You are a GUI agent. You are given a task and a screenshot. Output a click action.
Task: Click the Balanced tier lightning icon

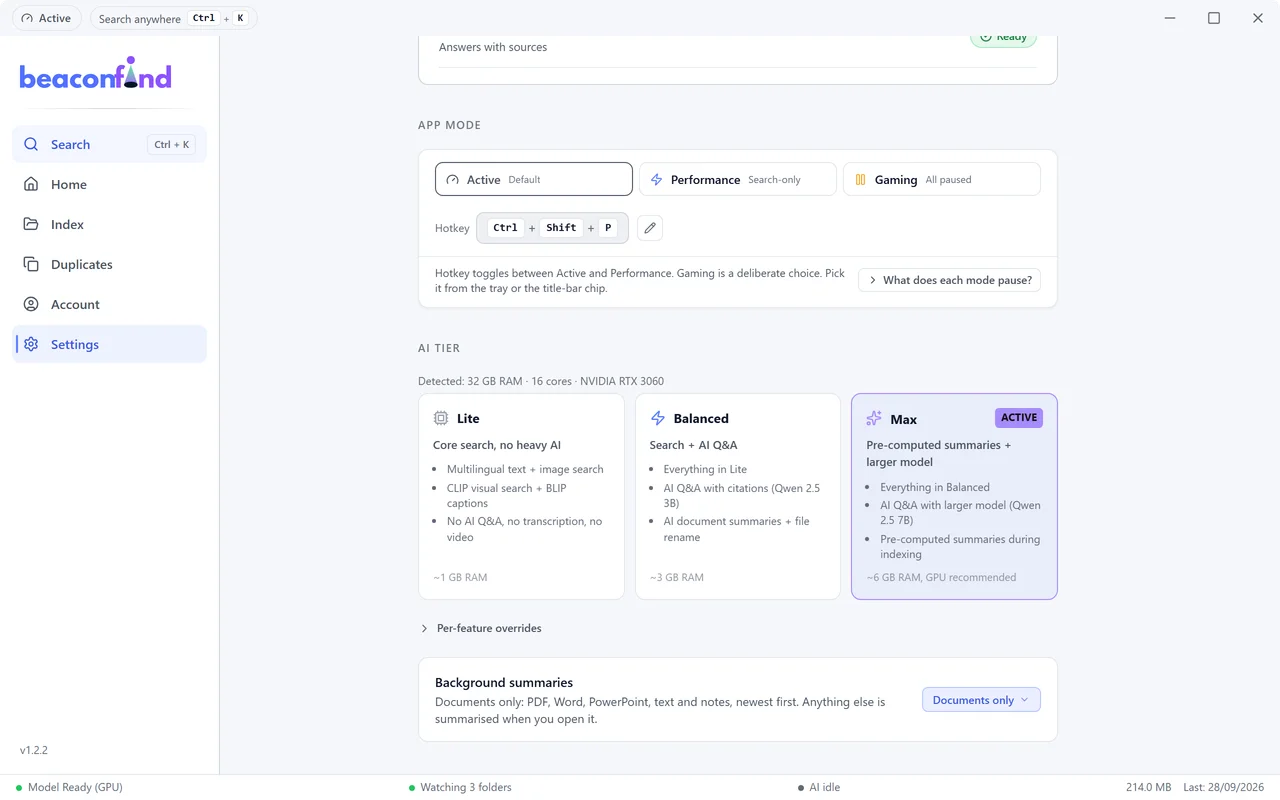coord(658,418)
